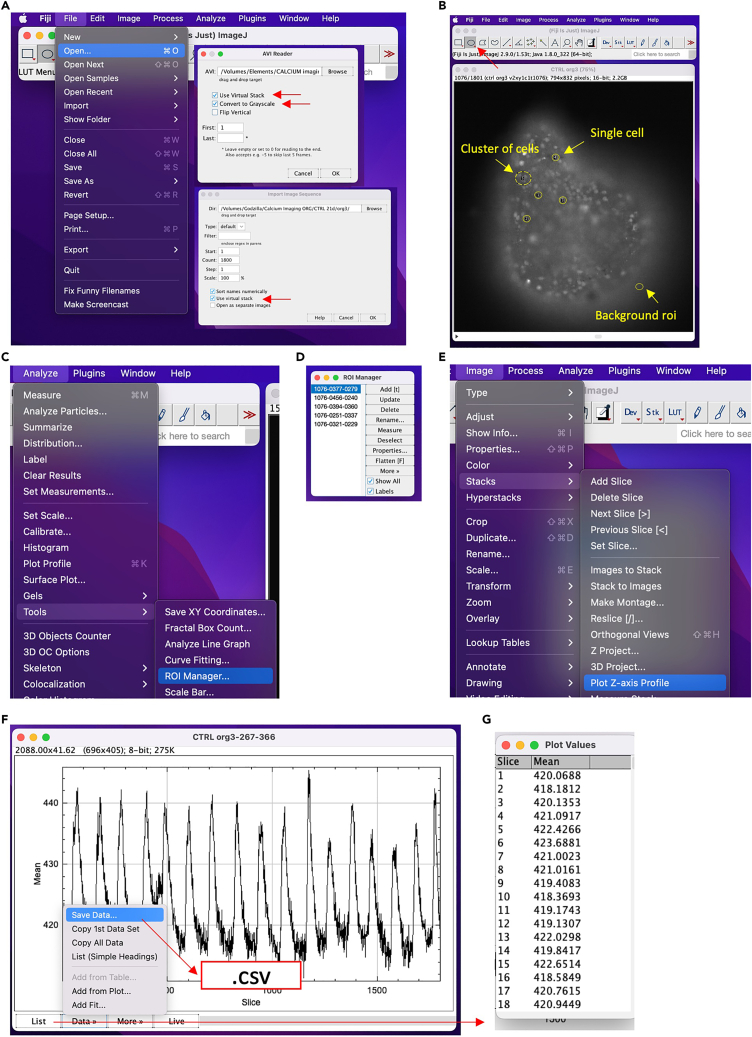752x1037 pixels.
Task: Toggle the Convert to Grayscale checkbox
Action: pyautogui.click(x=215, y=104)
